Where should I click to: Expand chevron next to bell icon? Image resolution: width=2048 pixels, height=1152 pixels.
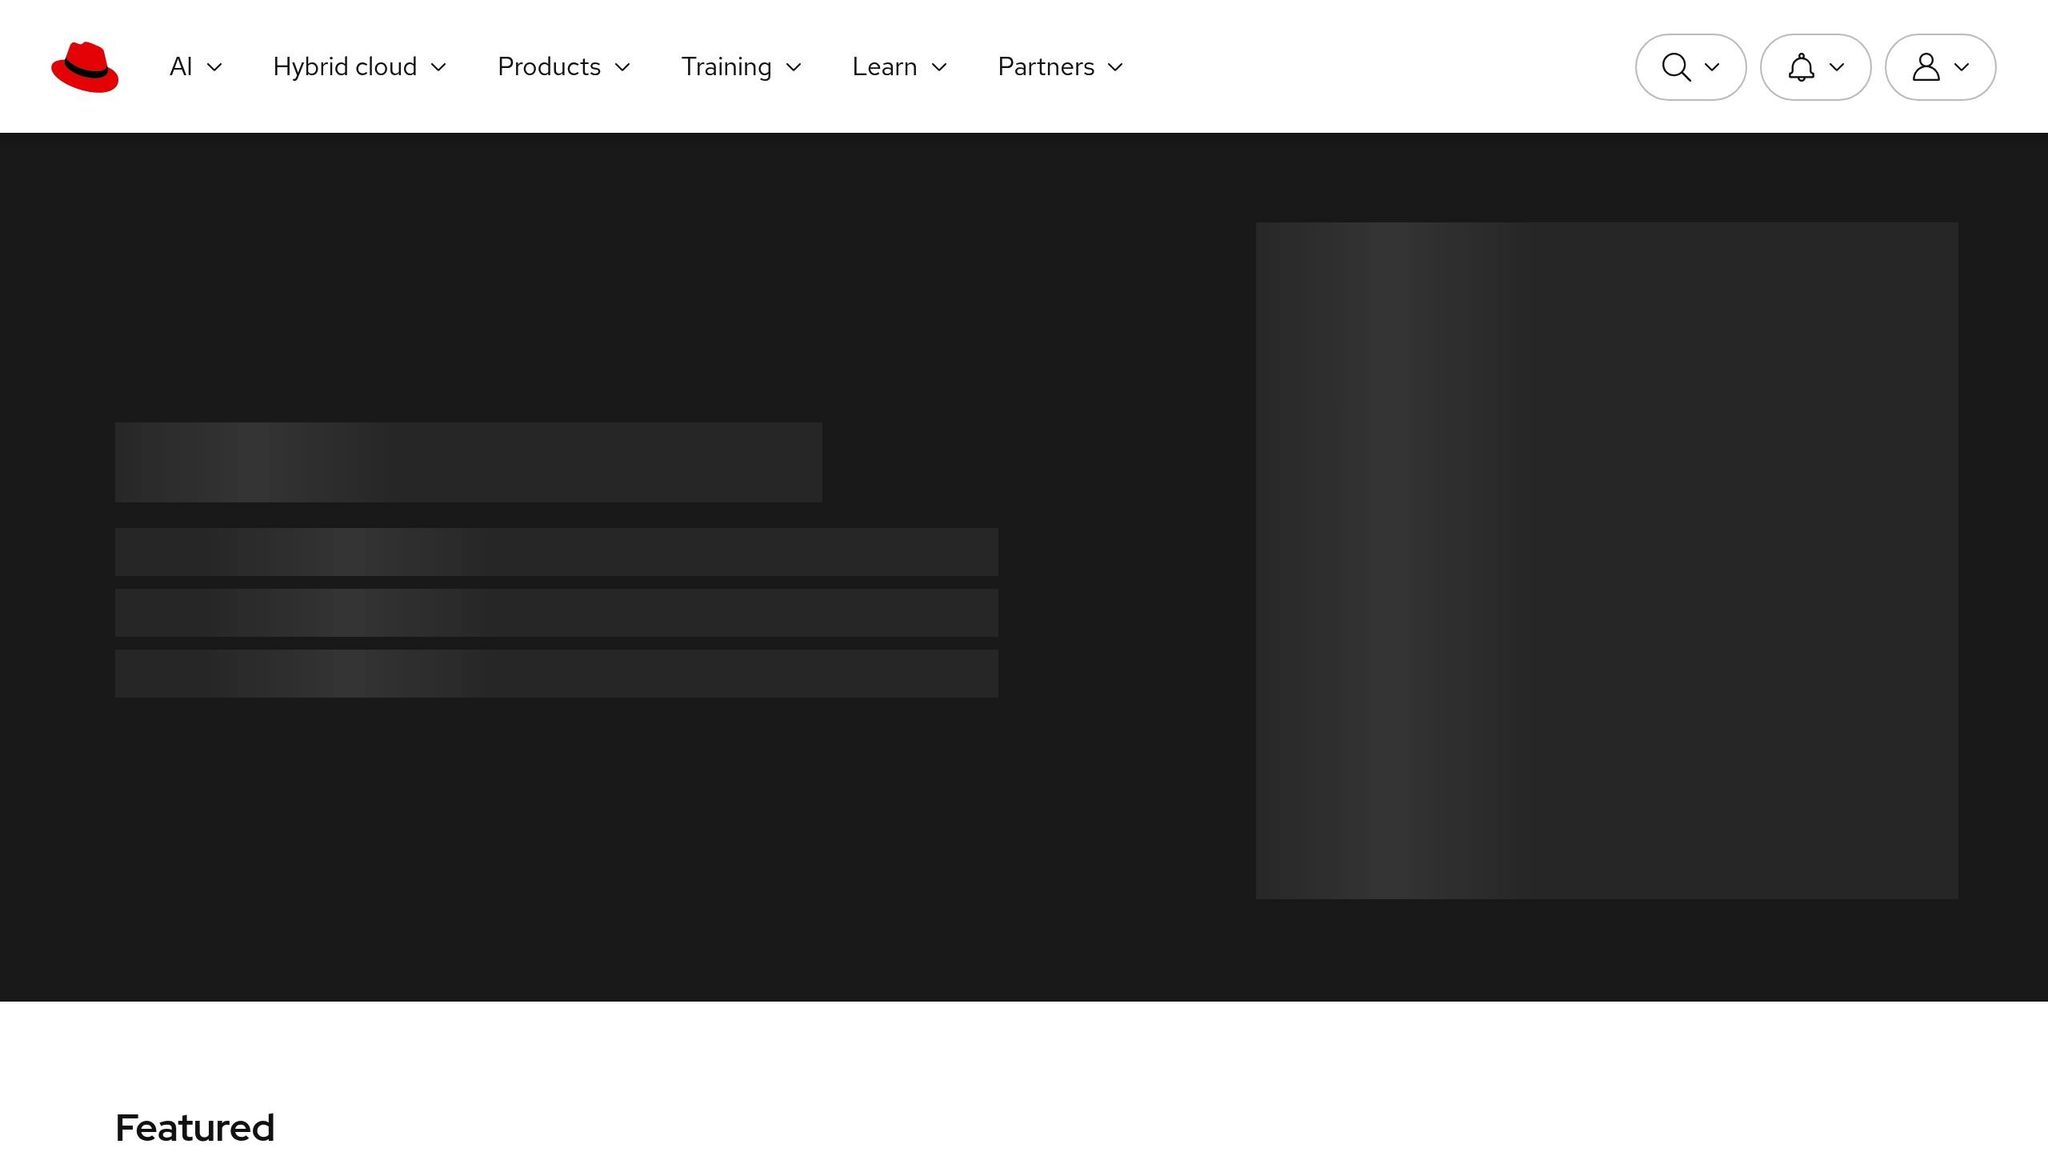click(1837, 67)
